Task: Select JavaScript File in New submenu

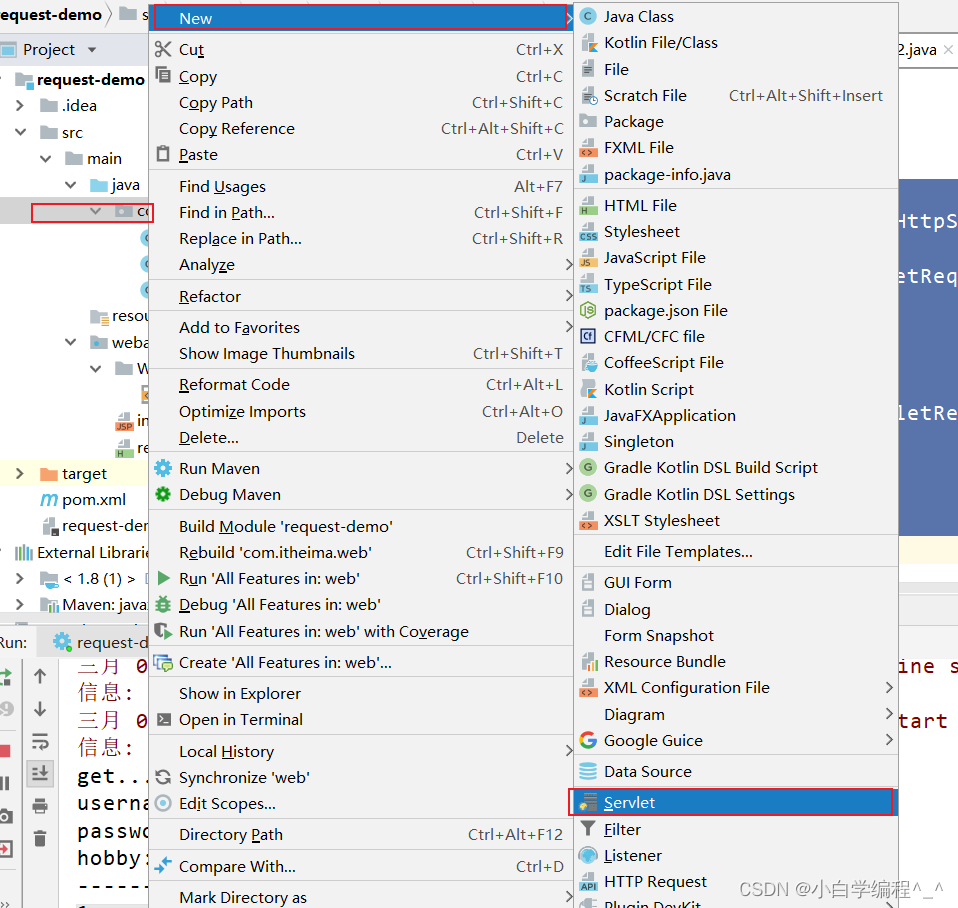Action: tap(736, 257)
